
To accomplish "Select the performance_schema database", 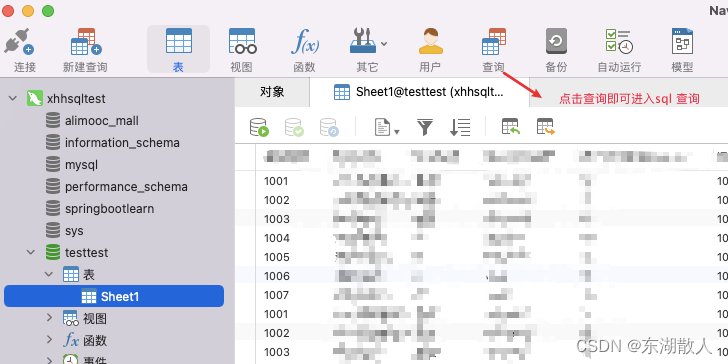I will click(x=126, y=187).
